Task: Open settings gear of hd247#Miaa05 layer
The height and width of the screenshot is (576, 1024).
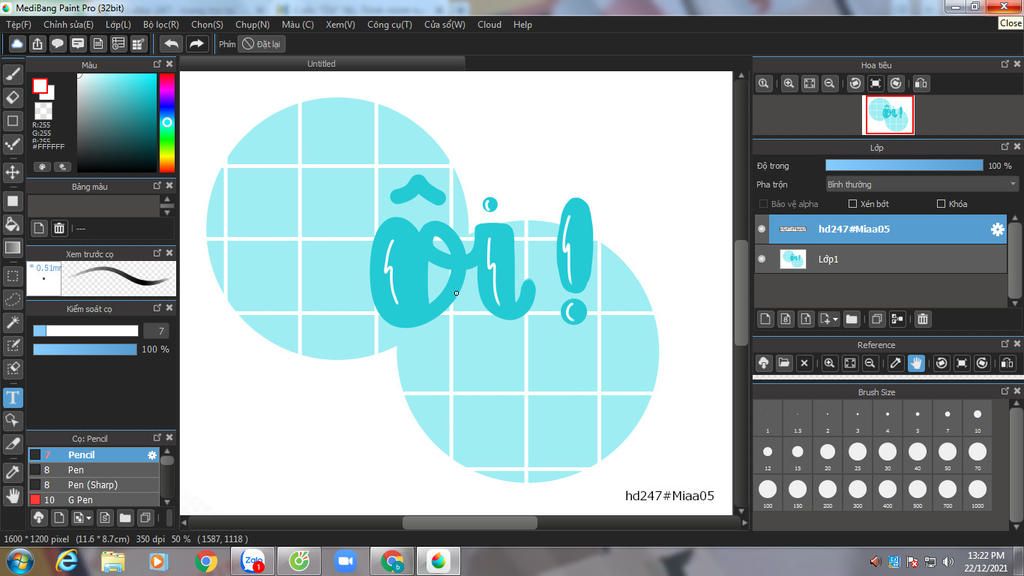Action: click(997, 229)
